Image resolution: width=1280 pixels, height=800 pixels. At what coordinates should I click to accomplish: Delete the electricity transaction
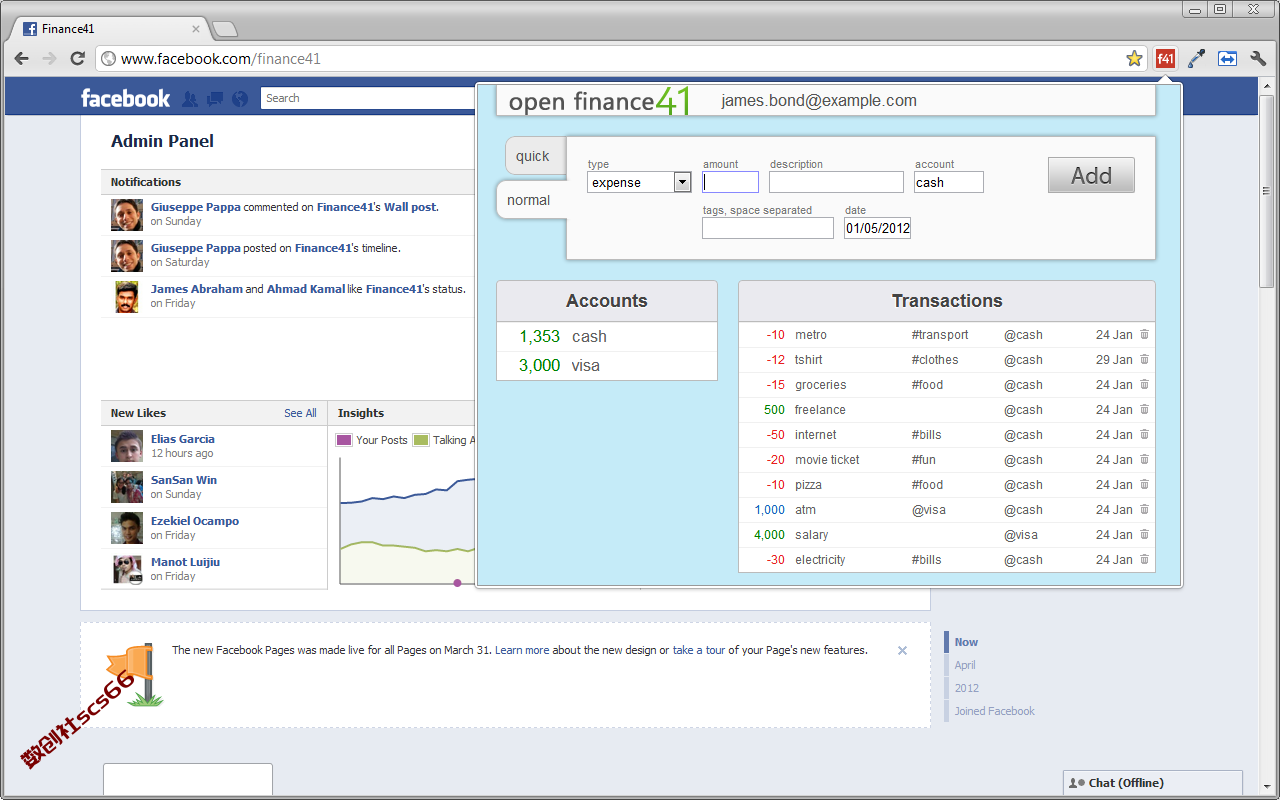click(1144, 560)
